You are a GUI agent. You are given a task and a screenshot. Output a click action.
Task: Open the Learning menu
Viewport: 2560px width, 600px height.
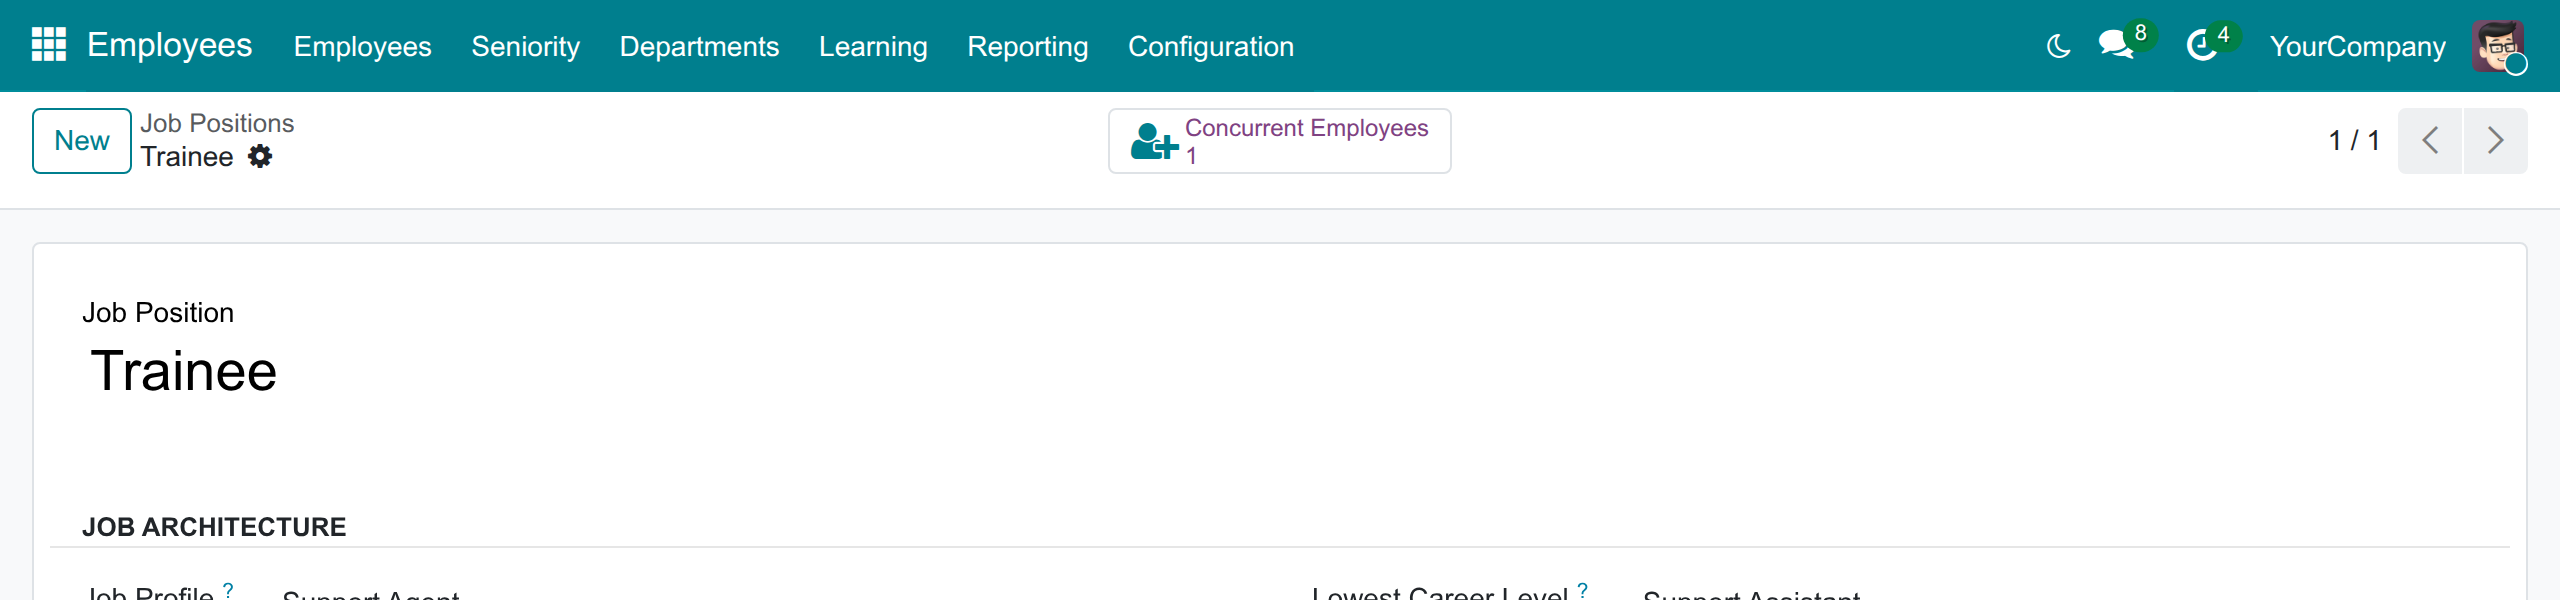[x=873, y=46]
